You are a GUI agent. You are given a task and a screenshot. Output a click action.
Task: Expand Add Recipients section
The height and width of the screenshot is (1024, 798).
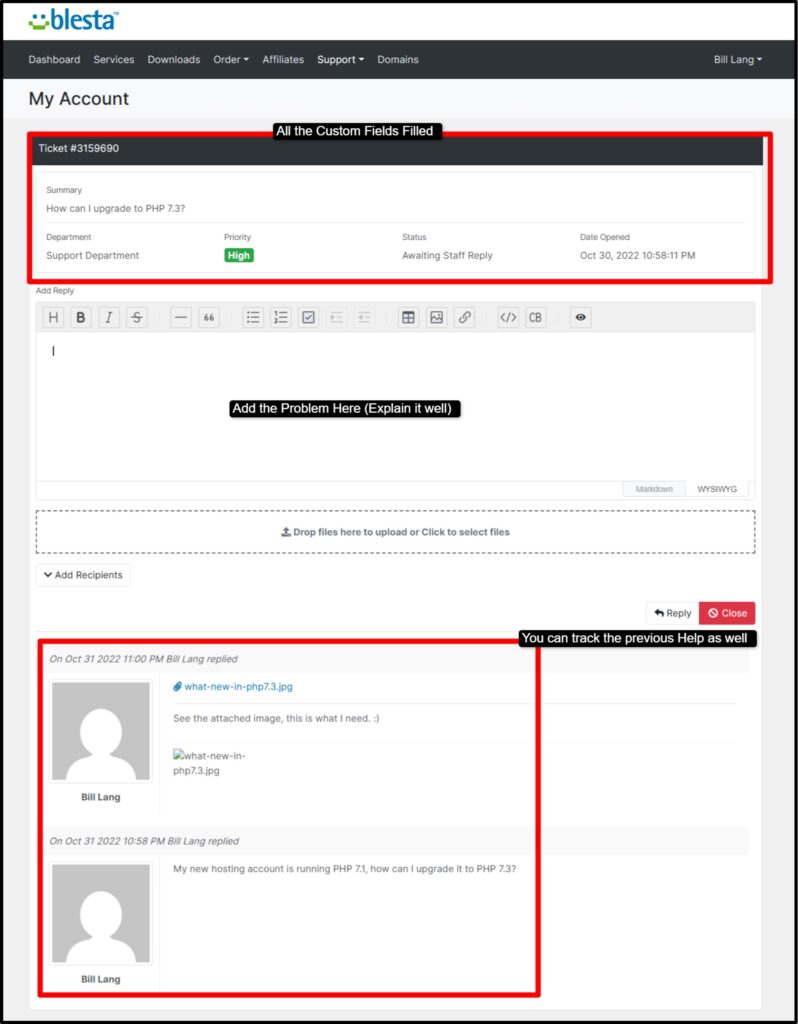83,575
